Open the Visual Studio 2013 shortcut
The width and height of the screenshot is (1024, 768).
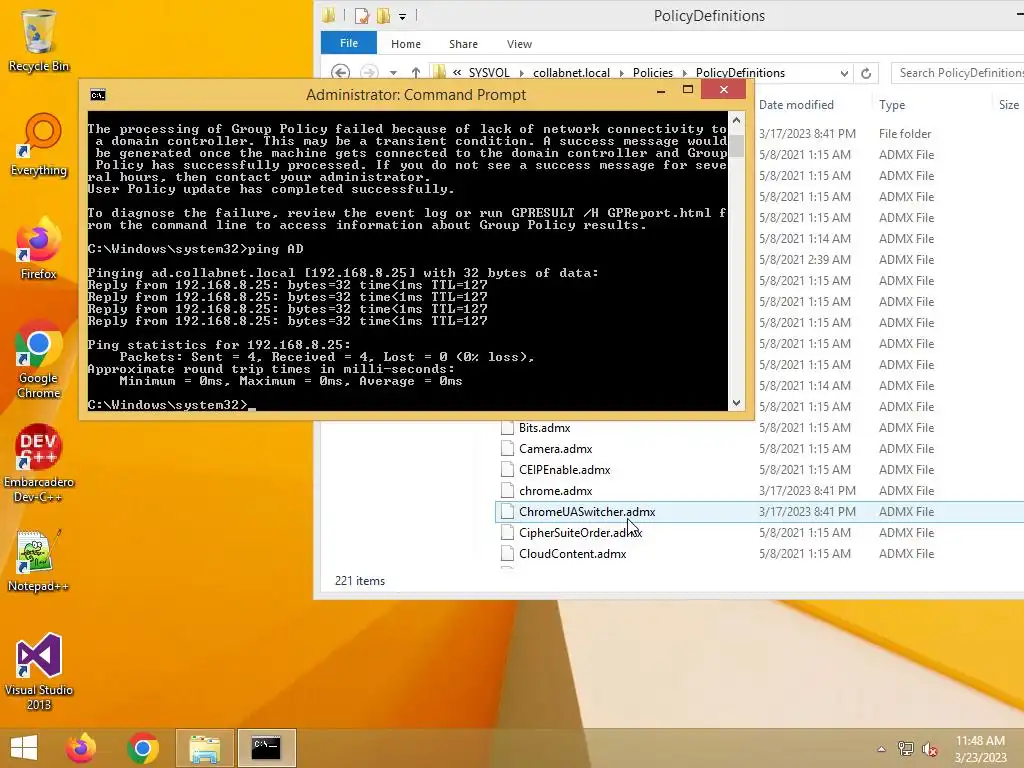coord(39,672)
